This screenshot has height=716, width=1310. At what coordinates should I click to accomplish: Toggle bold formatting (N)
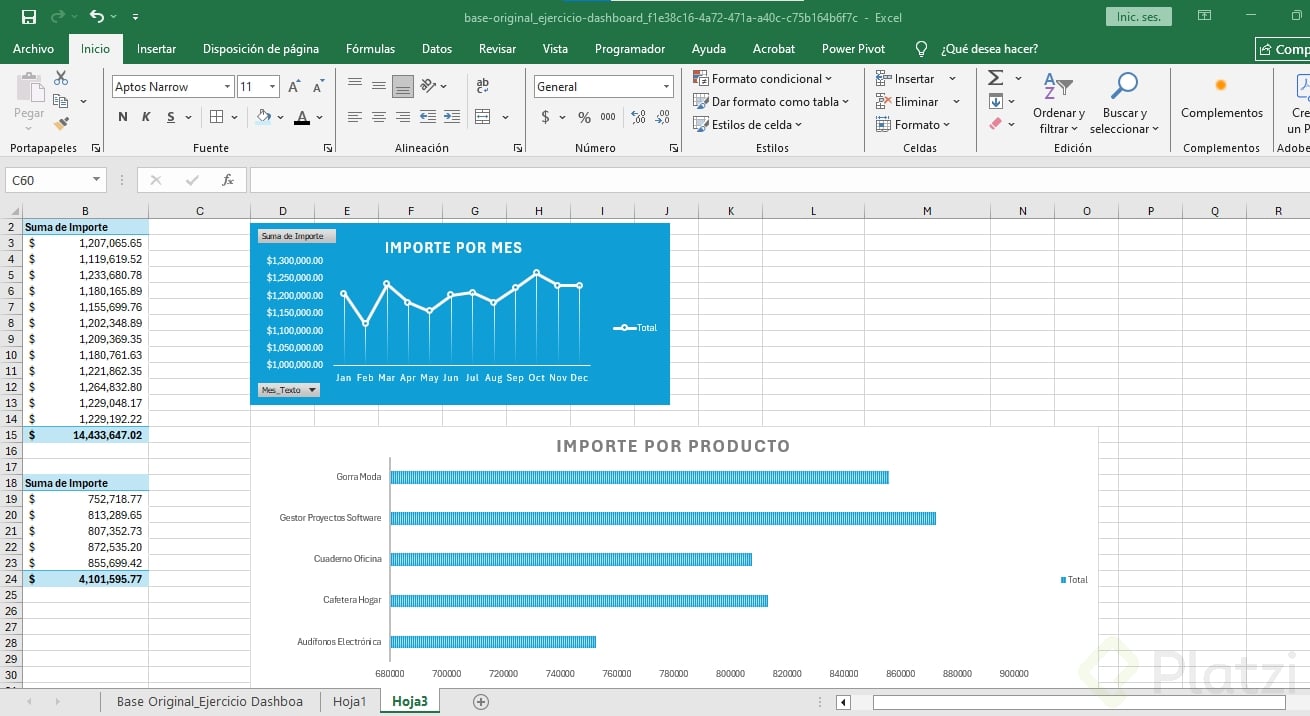(123, 117)
